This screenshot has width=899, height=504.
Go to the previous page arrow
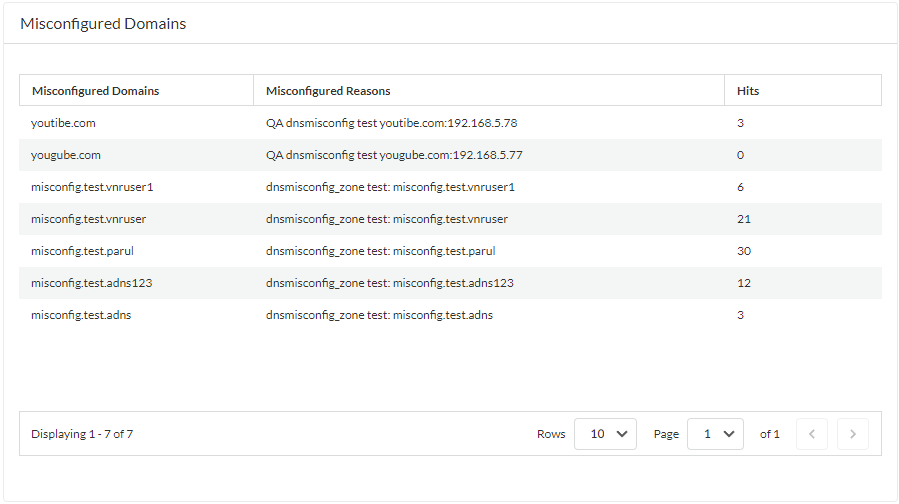coord(812,434)
